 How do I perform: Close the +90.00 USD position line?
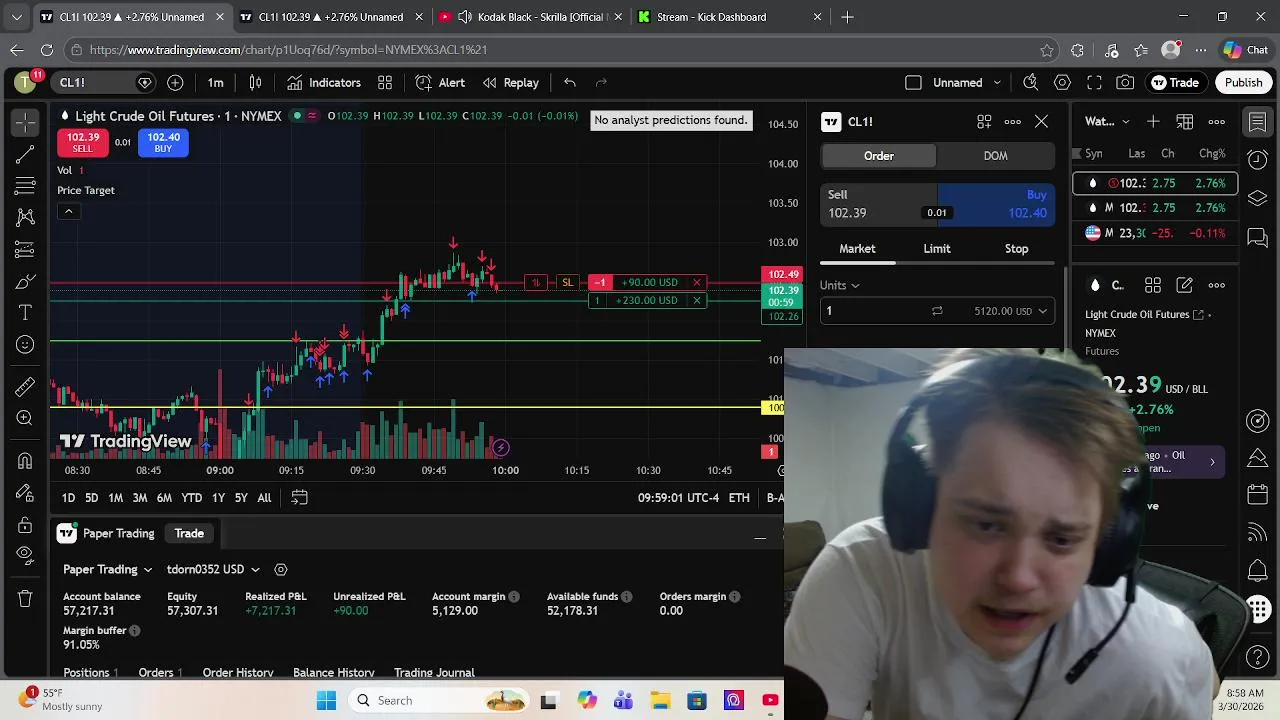click(697, 282)
